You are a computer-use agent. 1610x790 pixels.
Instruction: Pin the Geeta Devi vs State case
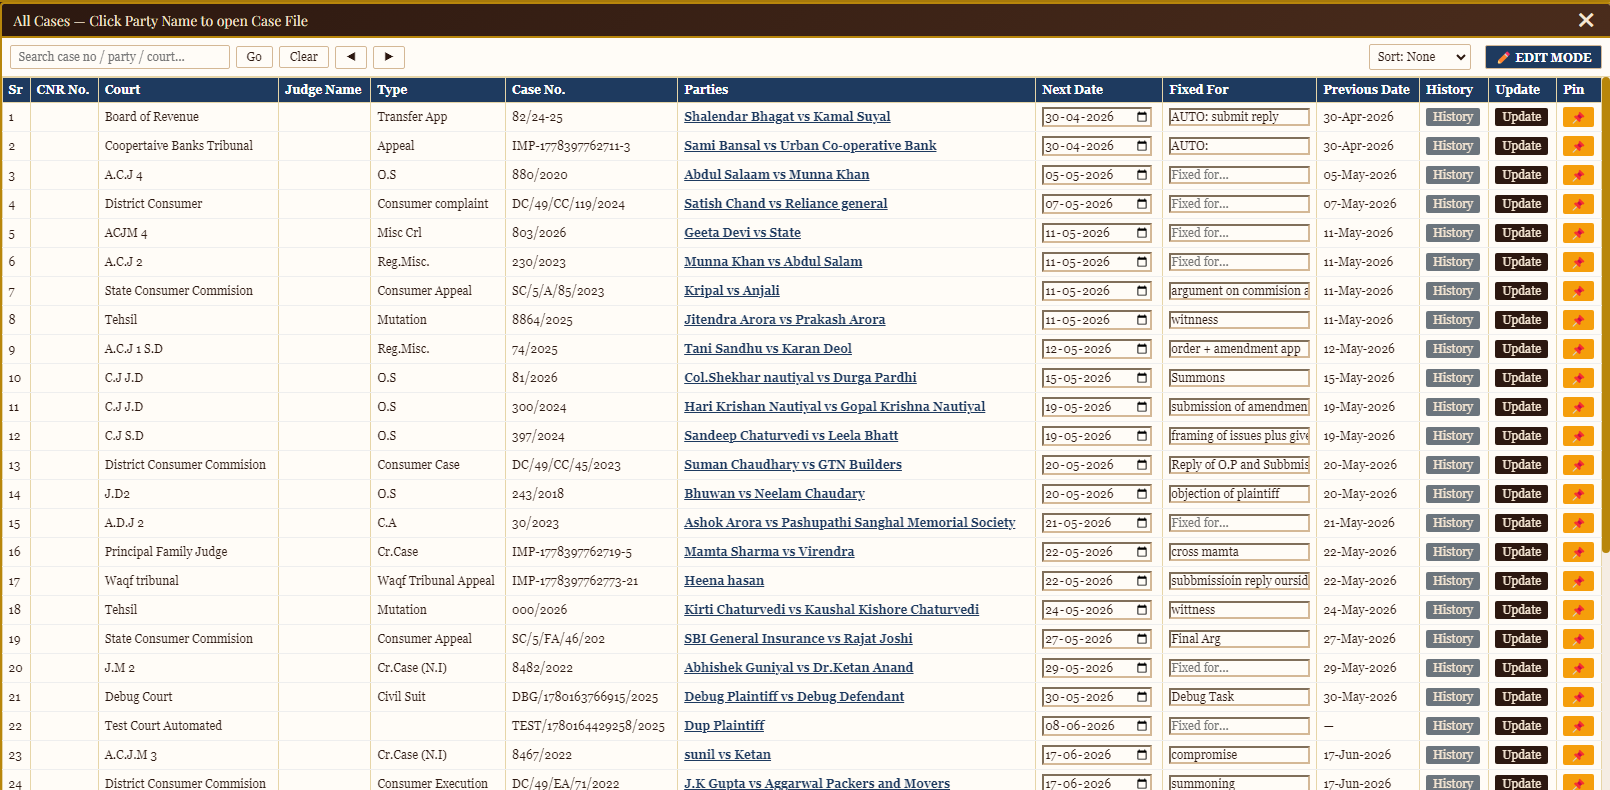coord(1577,233)
